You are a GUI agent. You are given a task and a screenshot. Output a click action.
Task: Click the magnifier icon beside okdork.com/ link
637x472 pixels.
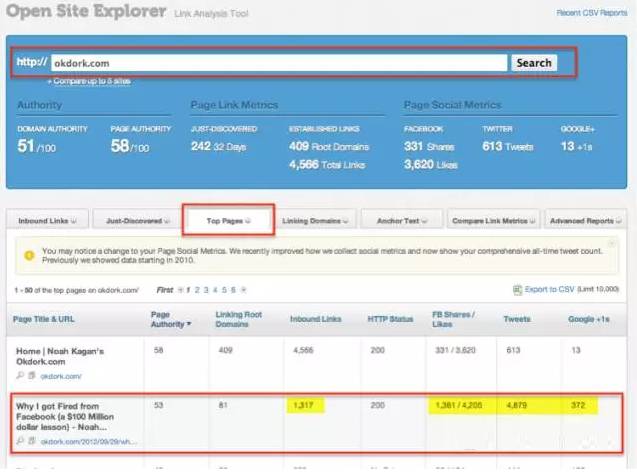coord(20,375)
